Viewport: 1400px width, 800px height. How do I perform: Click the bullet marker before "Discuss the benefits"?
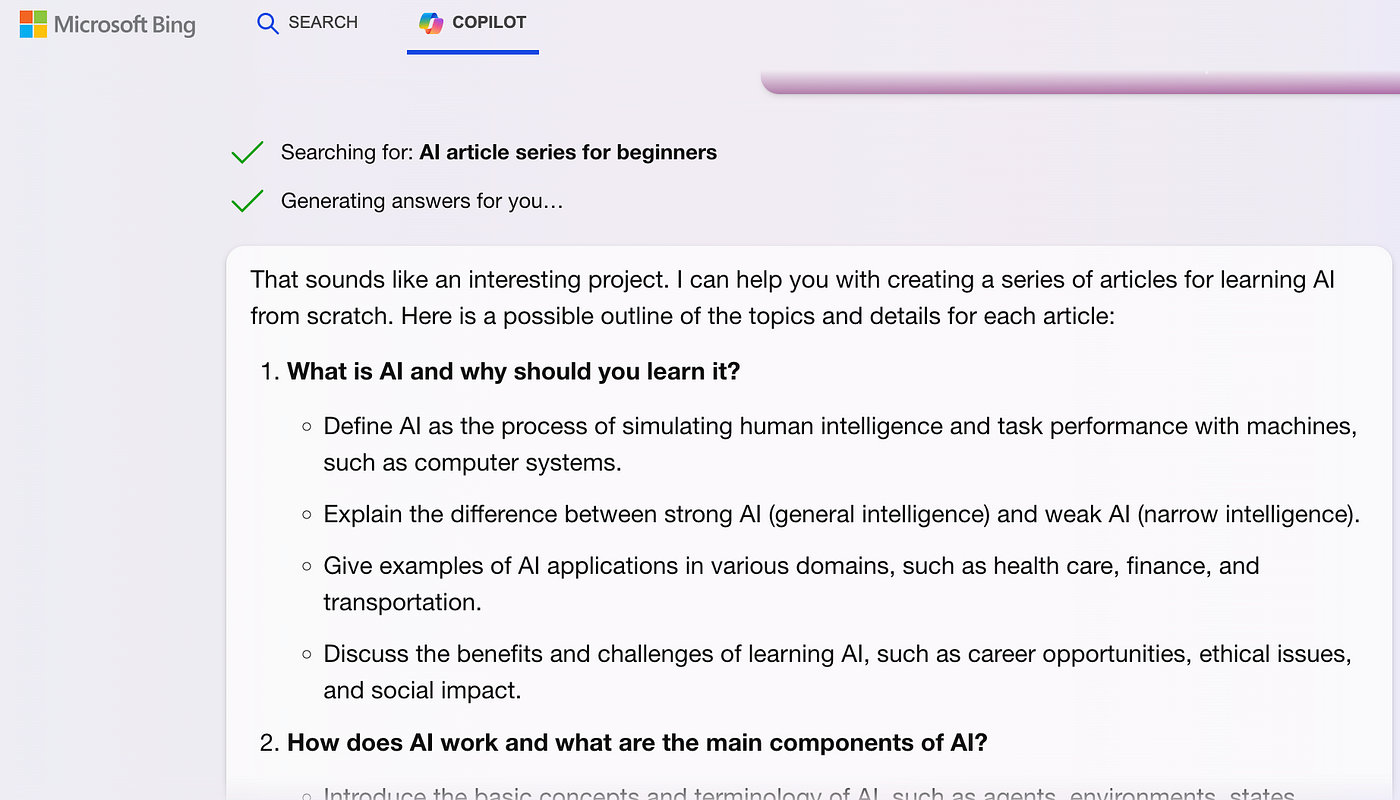click(x=307, y=655)
